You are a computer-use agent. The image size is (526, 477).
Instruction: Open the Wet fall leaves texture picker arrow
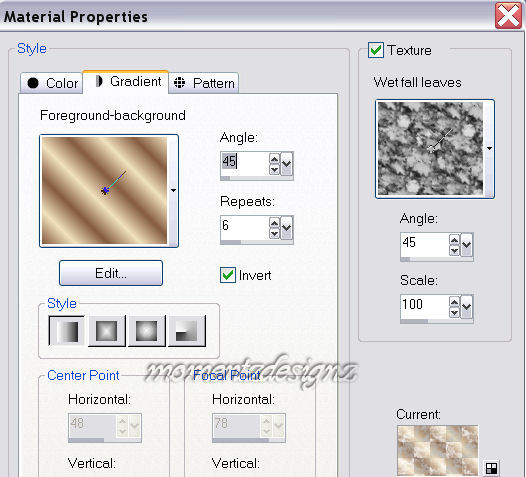[x=489, y=148]
